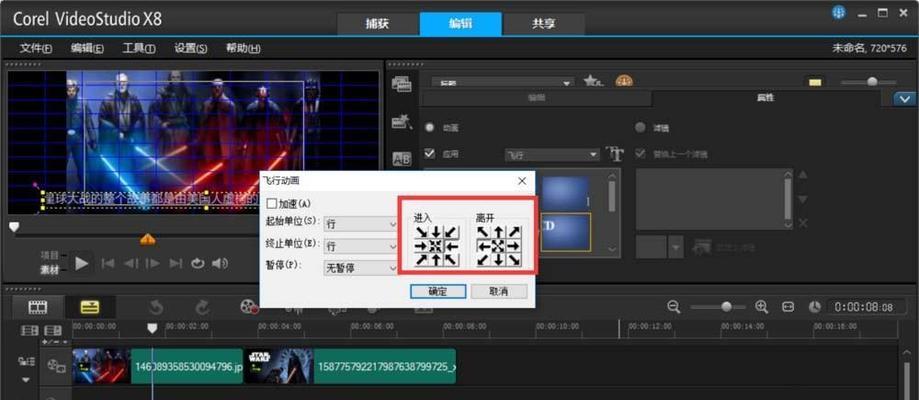Open the 飞行 animation type dropdown
The image size is (919, 400).
click(x=552, y=155)
